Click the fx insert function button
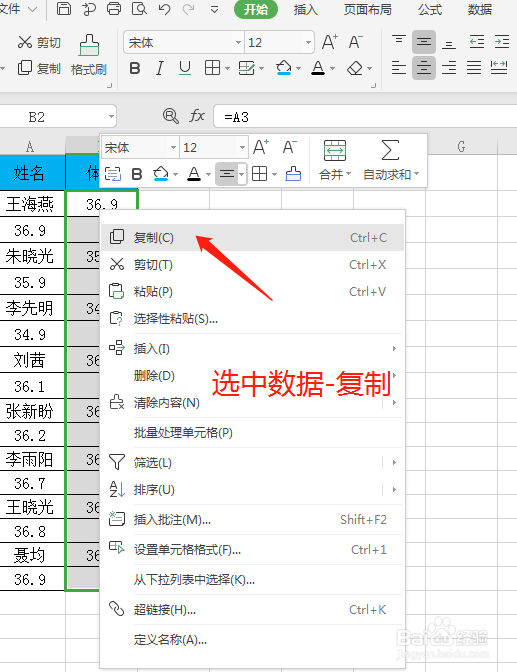This screenshot has width=517, height=672. point(197,116)
